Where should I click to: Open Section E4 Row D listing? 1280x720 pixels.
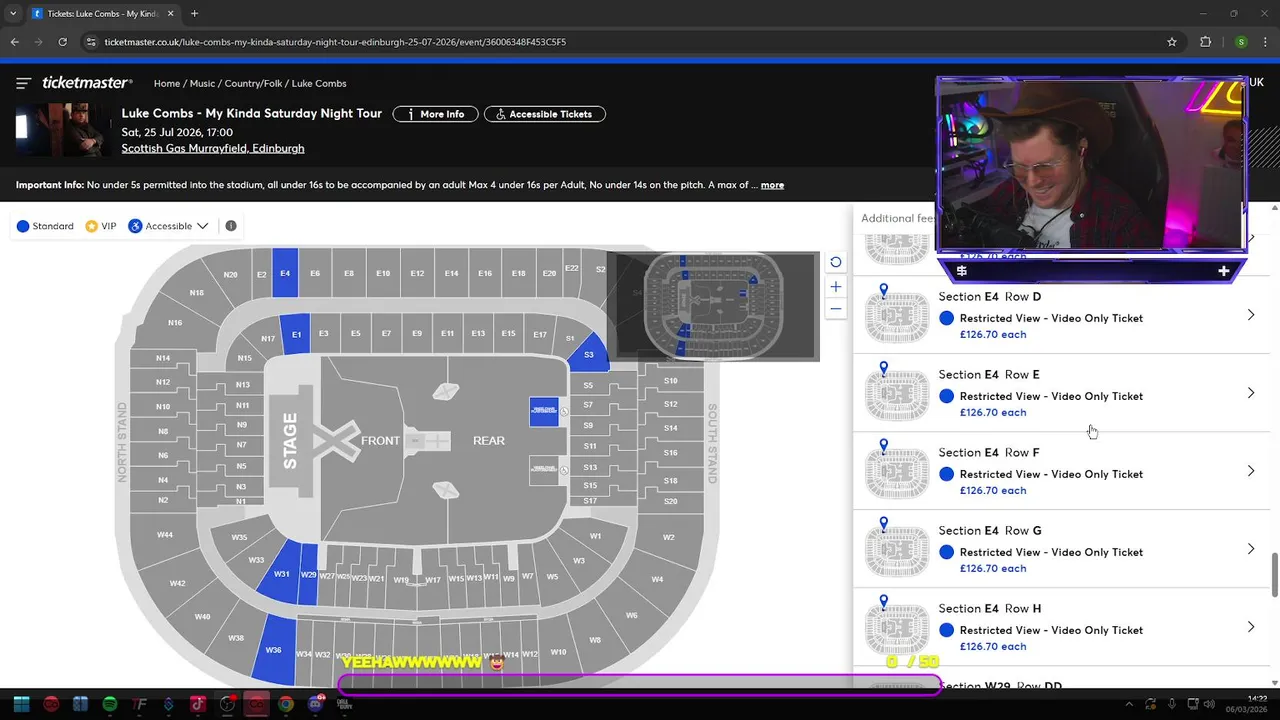1062,315
